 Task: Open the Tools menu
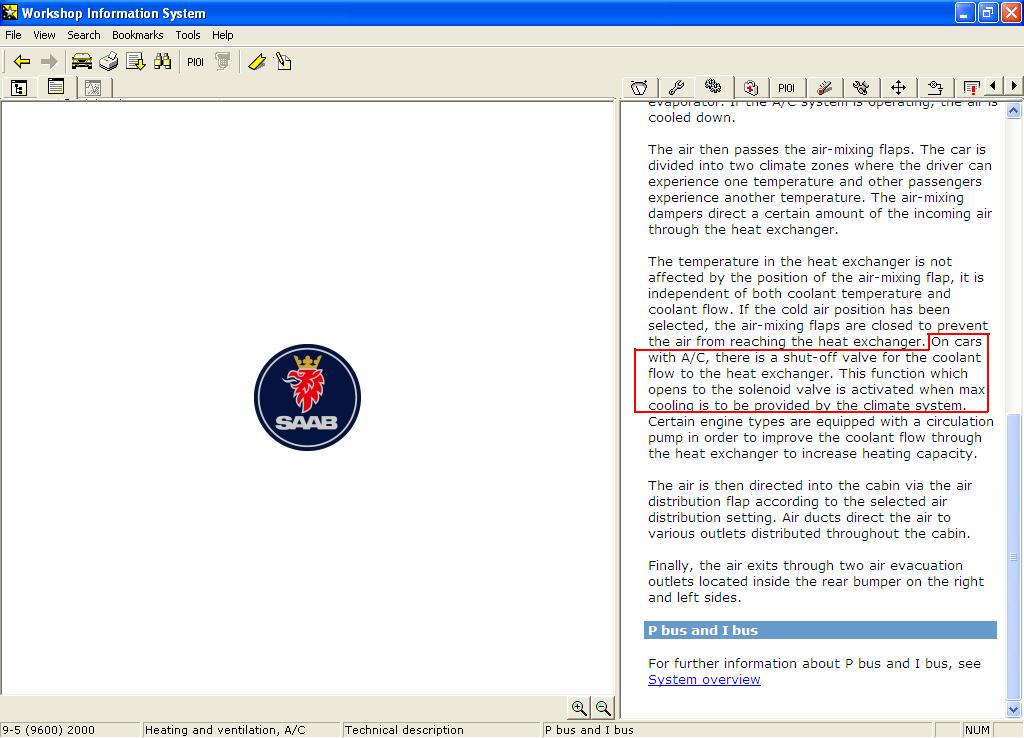(188, 35)
